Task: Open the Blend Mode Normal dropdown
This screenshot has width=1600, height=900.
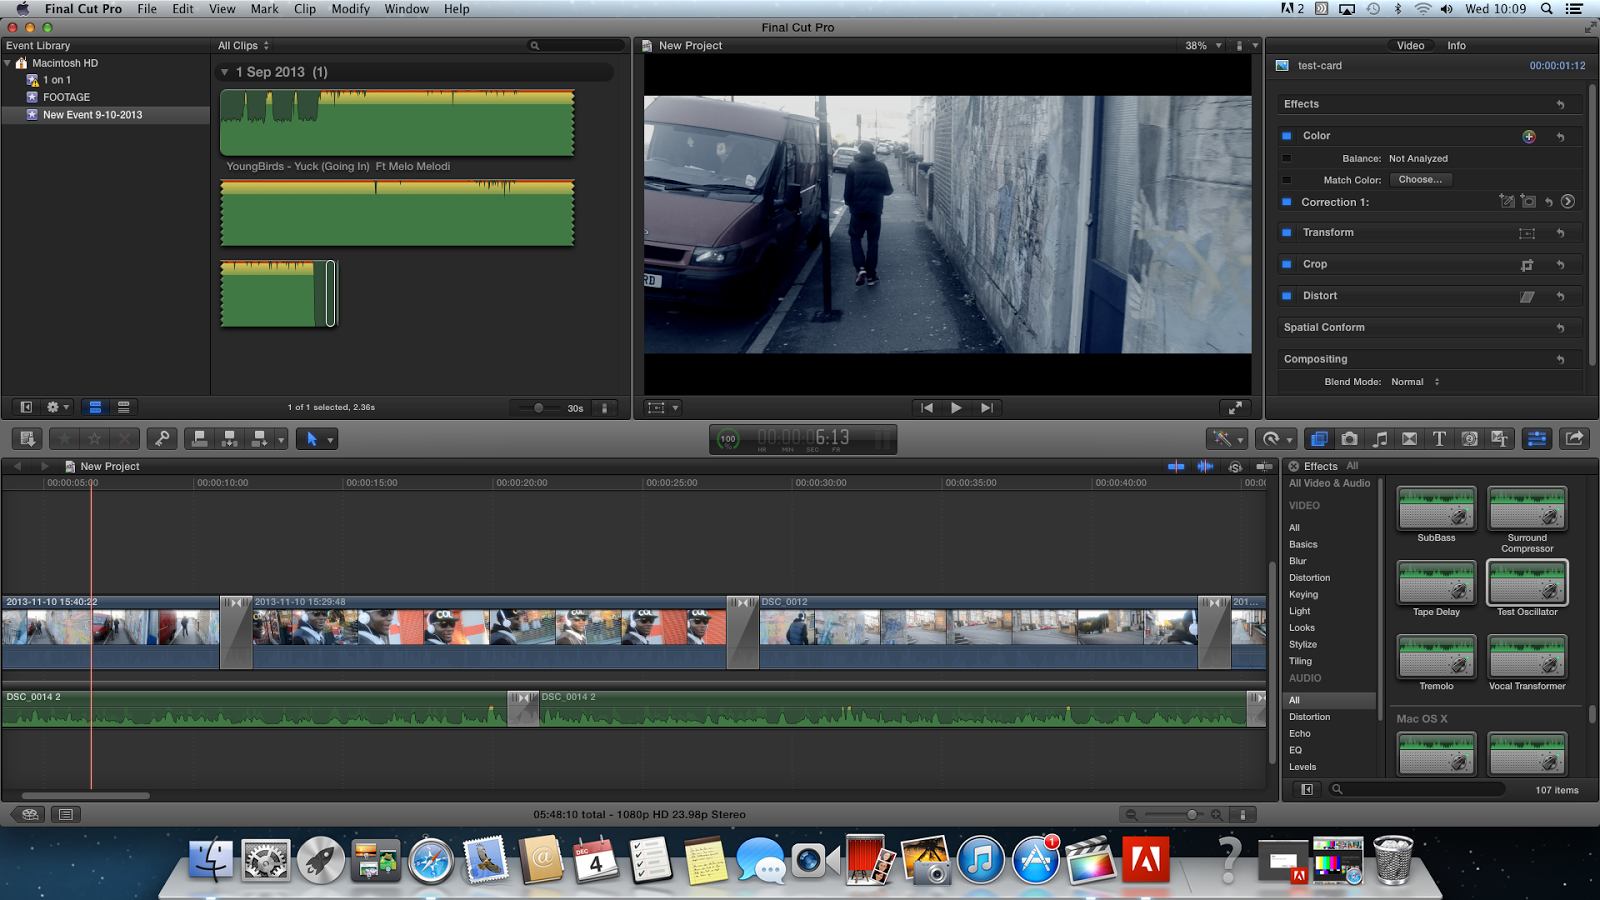Action: (1415, 382)
